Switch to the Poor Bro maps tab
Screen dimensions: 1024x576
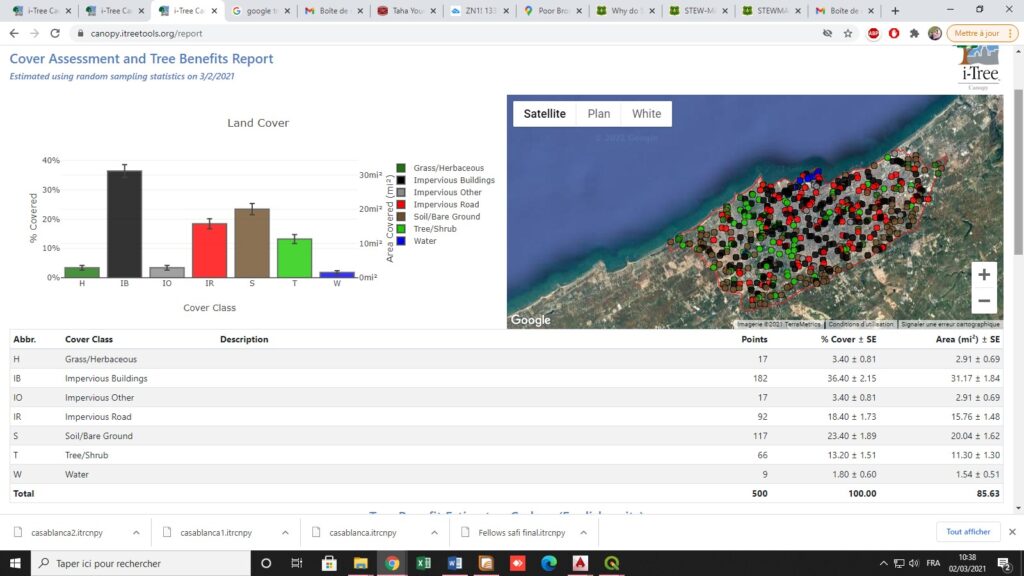[x=552, y=10]
